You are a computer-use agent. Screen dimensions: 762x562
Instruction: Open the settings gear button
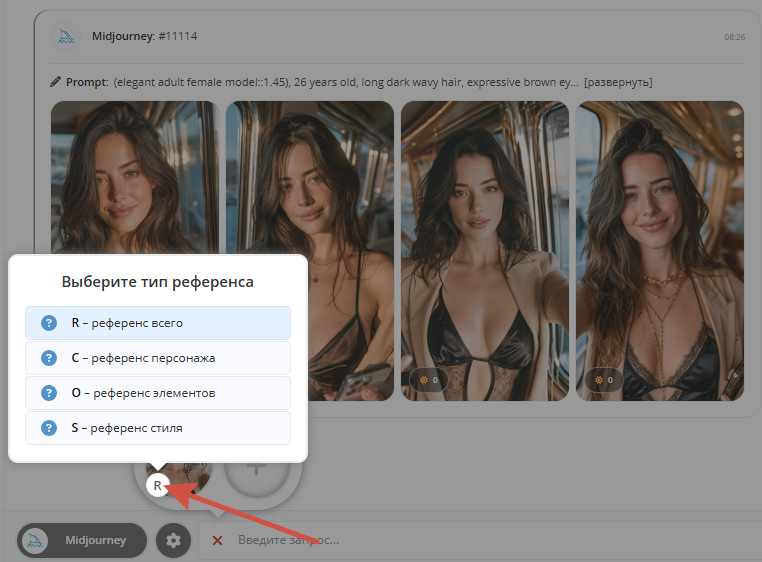[173, 540]
